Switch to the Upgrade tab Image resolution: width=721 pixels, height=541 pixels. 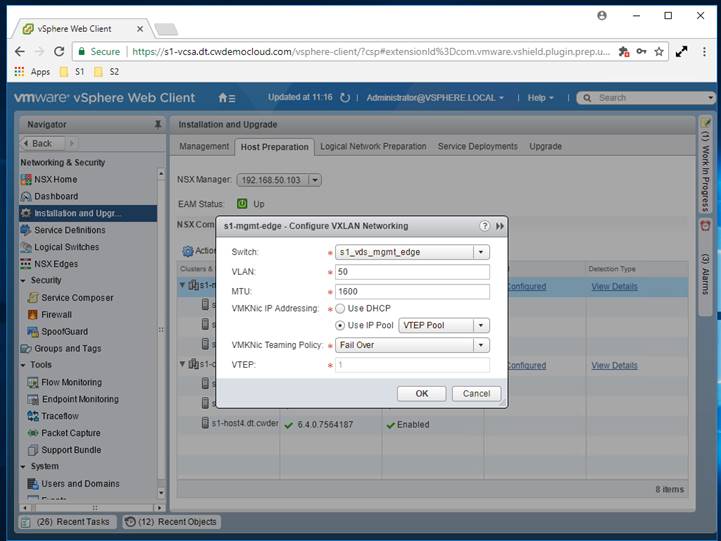[x=545, y=146]
